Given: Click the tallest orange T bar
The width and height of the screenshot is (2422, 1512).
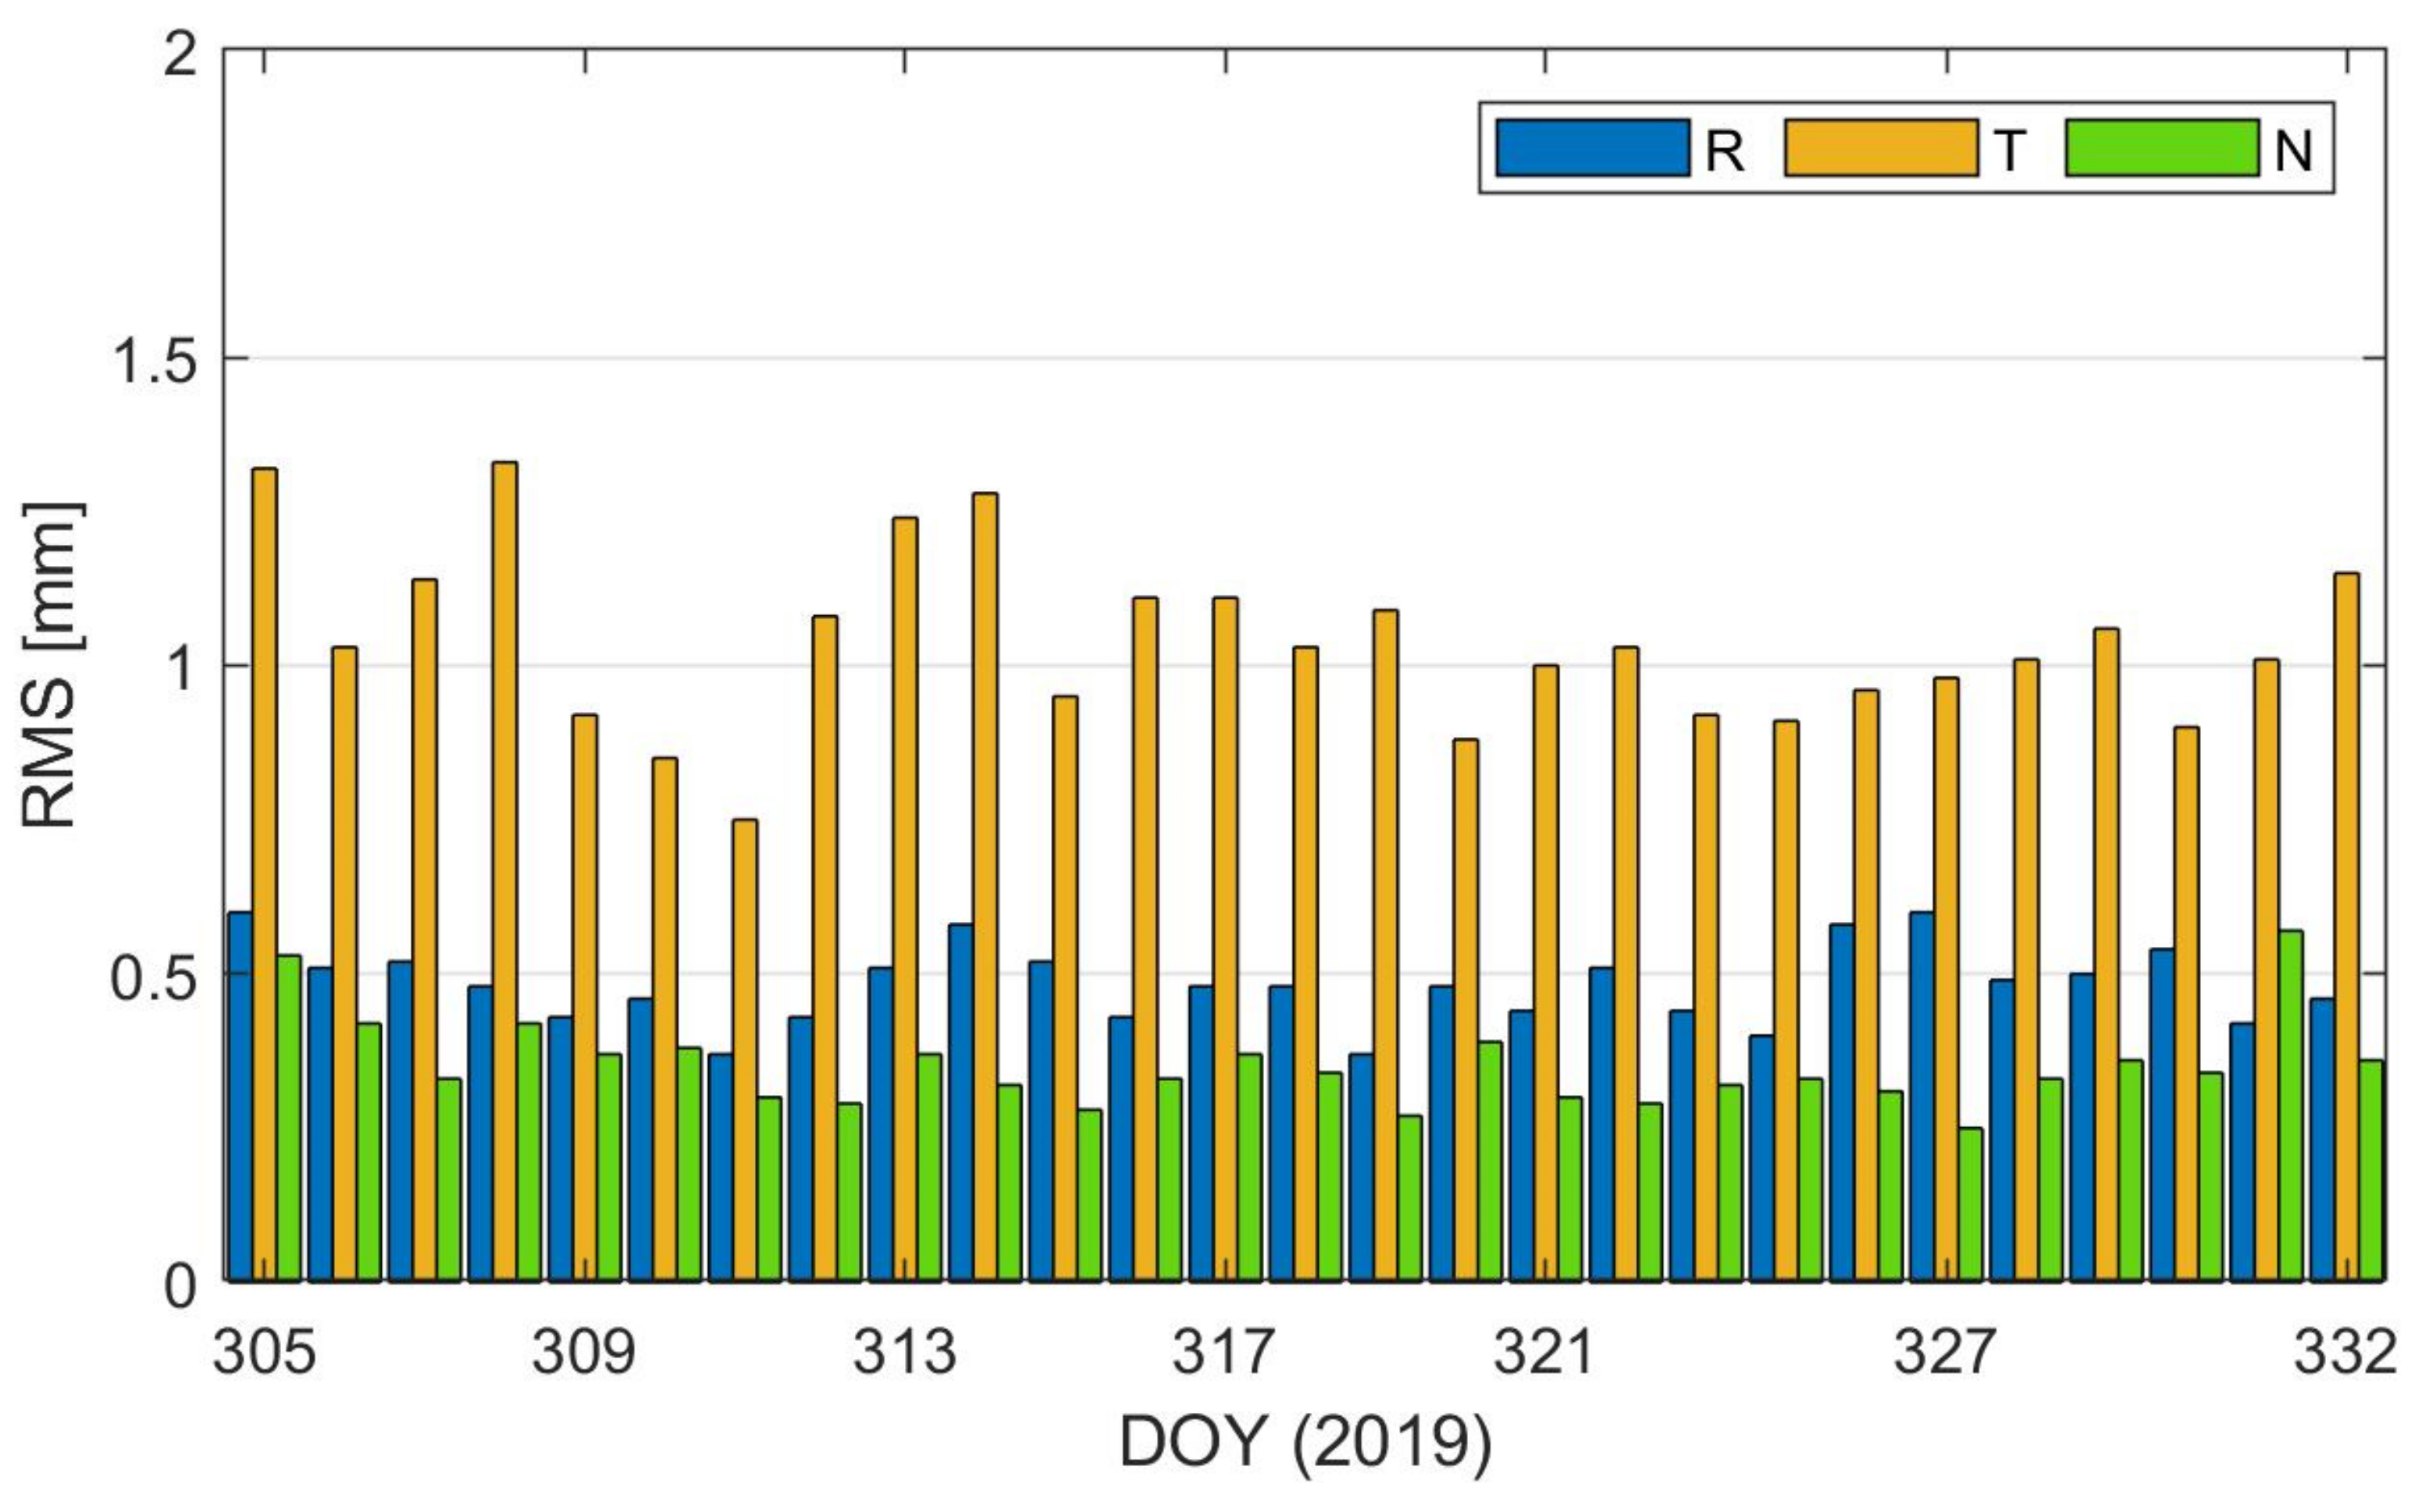Looking at the screenshot, I should [505, 870].
